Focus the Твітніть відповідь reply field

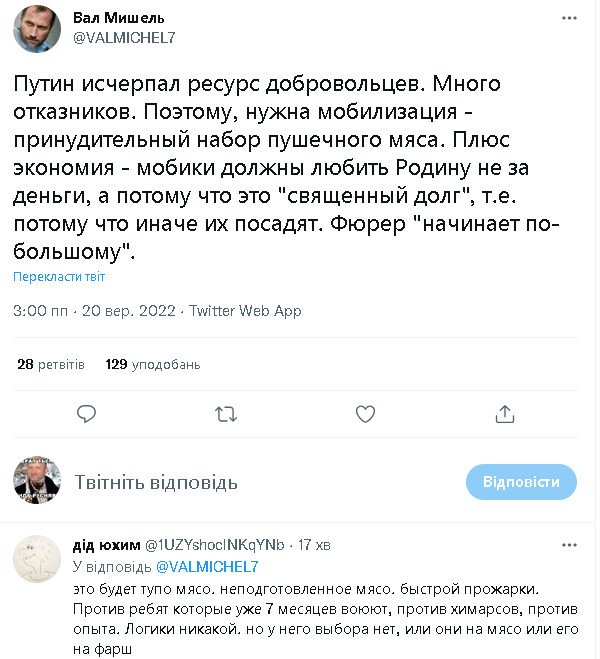[250, 482]
